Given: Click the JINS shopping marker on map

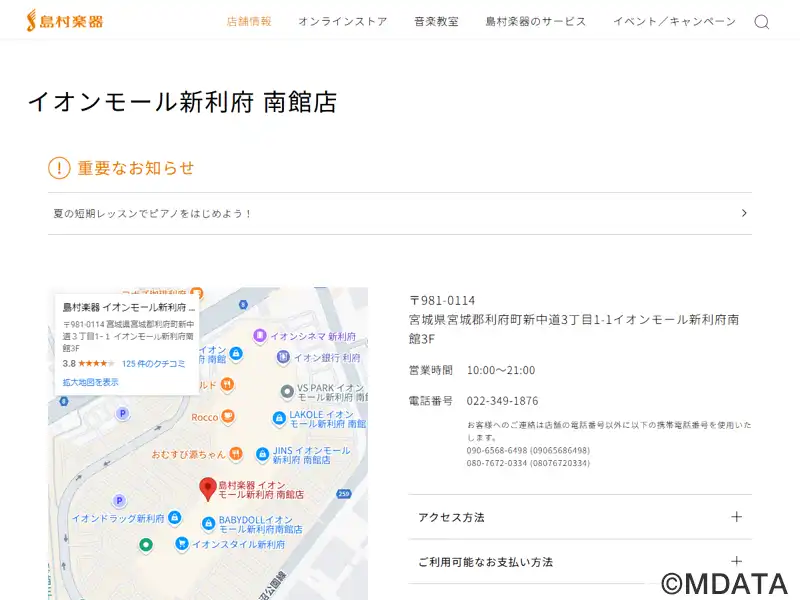Looking at the screenshot, I should 262,454.
